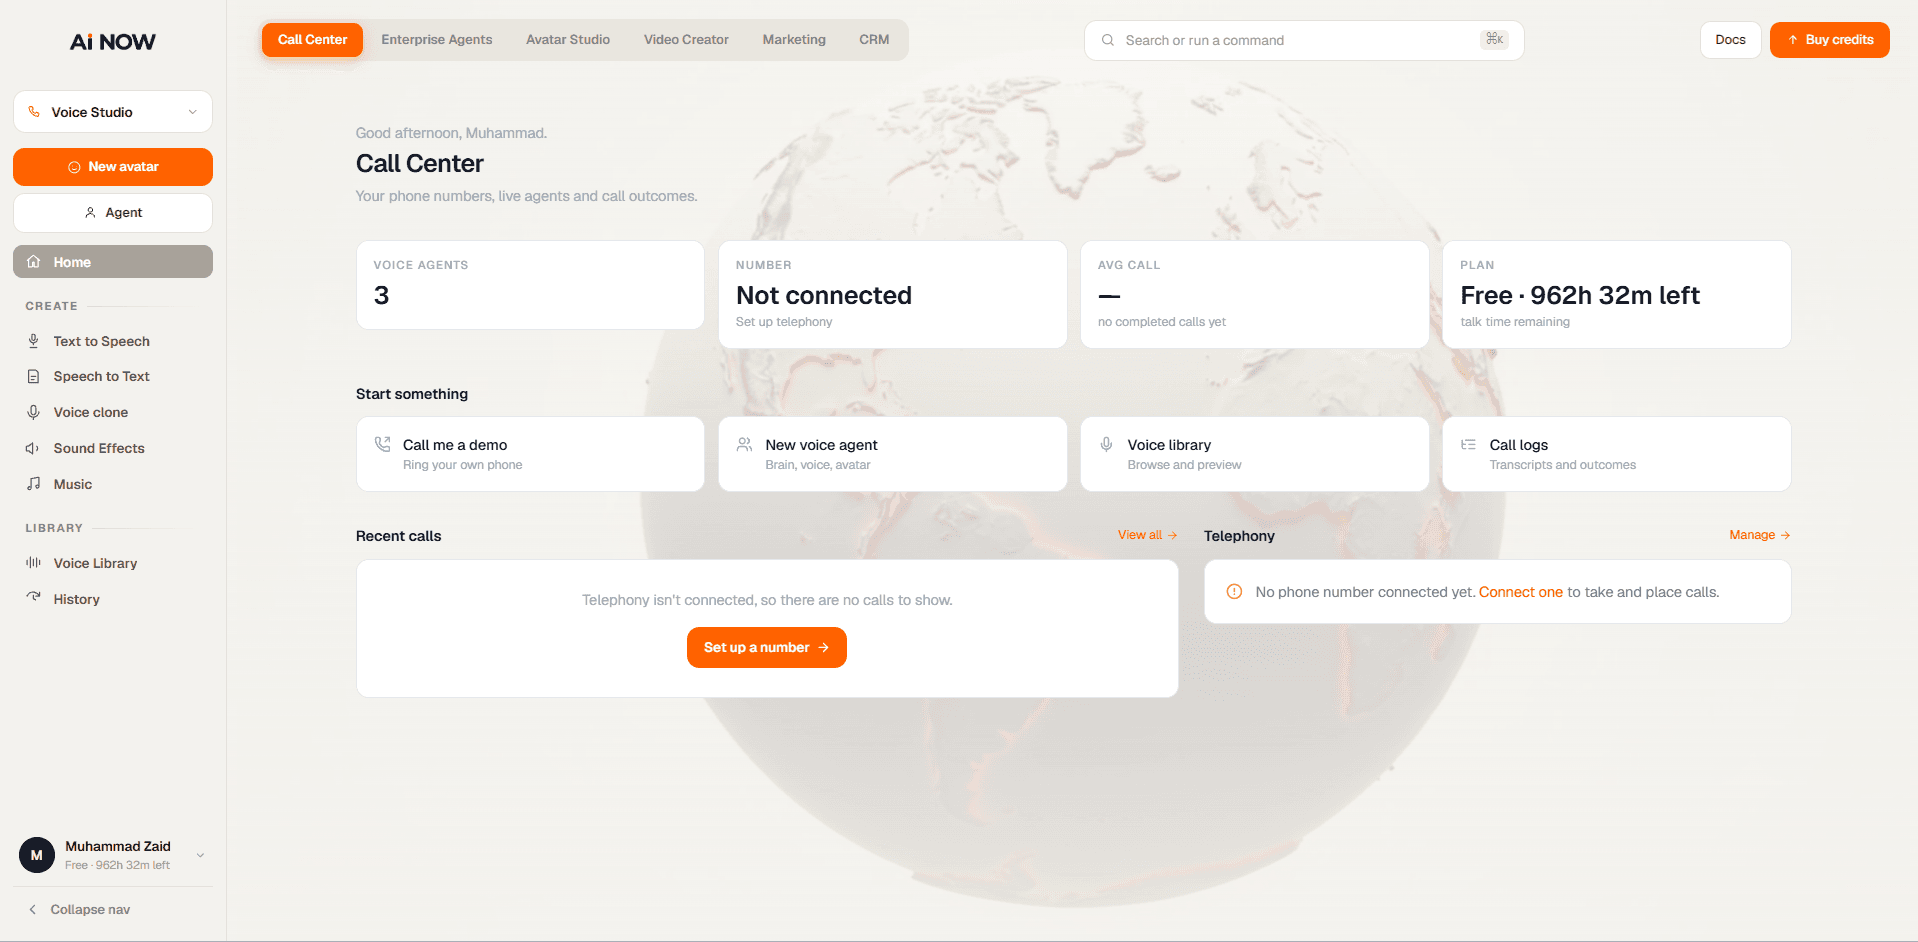Open the Avatar Studio tab
Screen dimensions: 1918x942
click(568, 40)
